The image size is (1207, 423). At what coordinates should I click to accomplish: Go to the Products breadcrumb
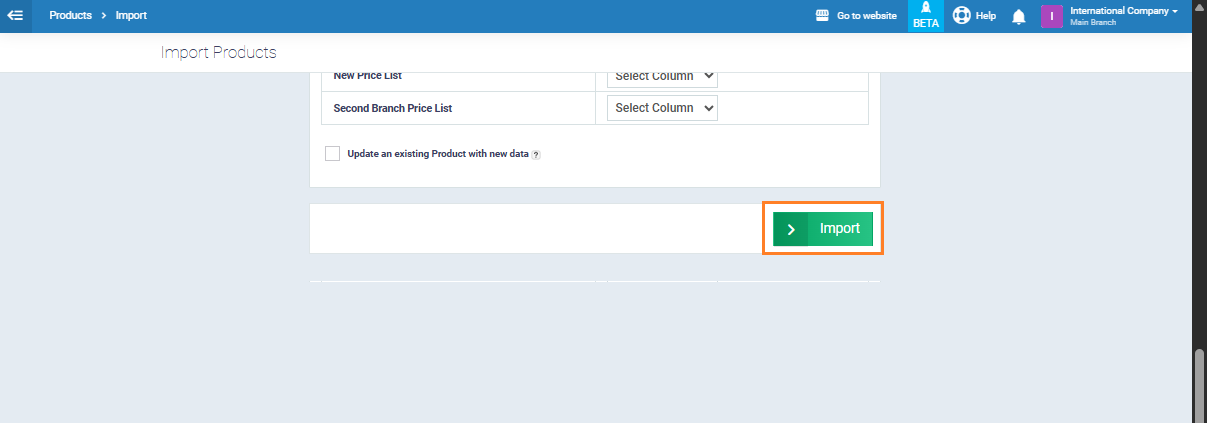coord(70,16)
